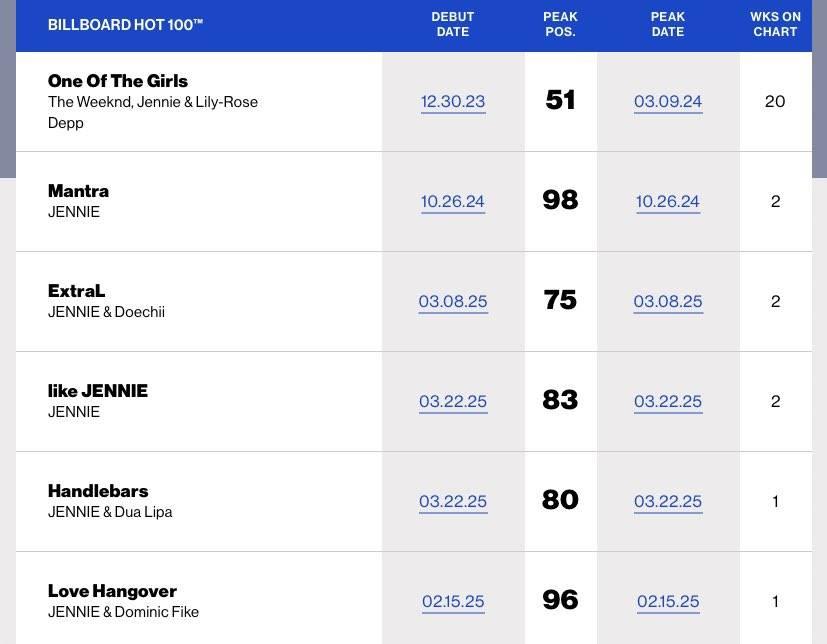This screenshot has height=644, width=827.
Task: Click the Billboard Hot 100 table header
Action: pos(126,25)
